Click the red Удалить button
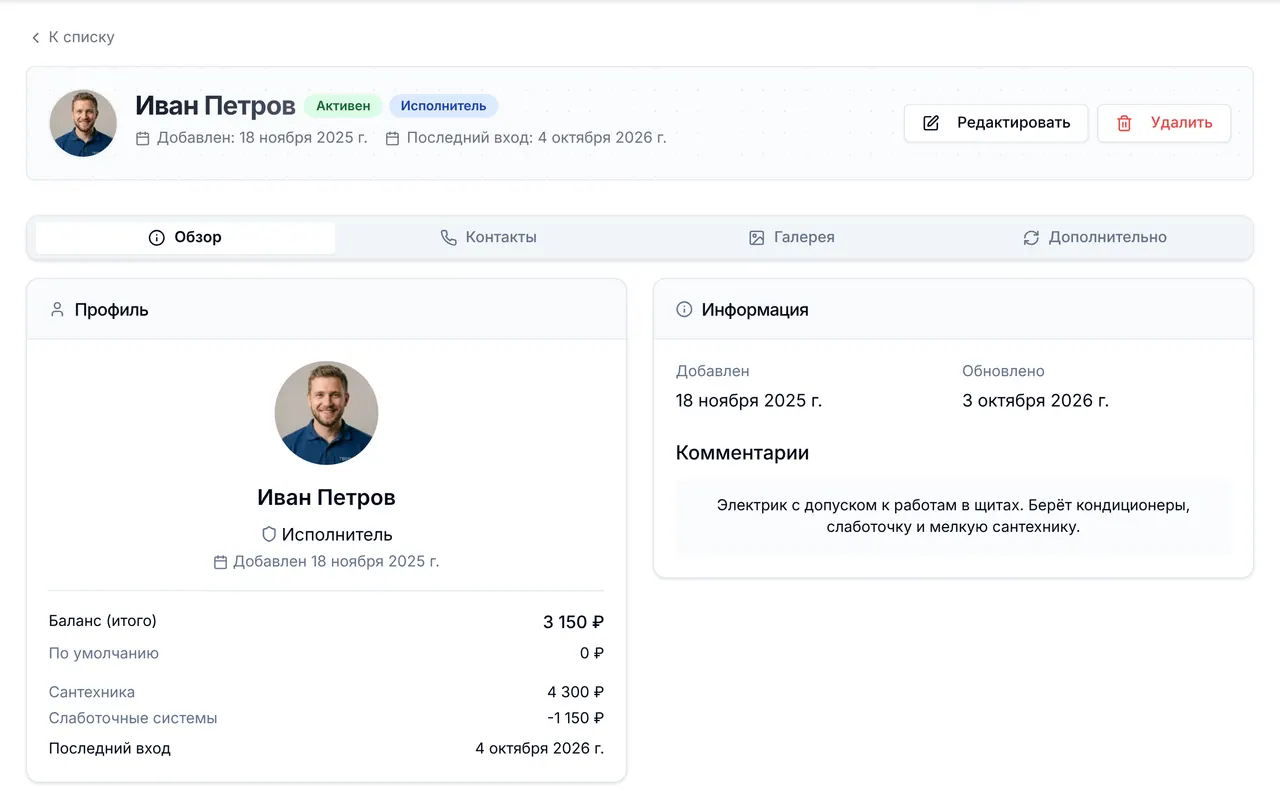 click(x=1164, y=123)
